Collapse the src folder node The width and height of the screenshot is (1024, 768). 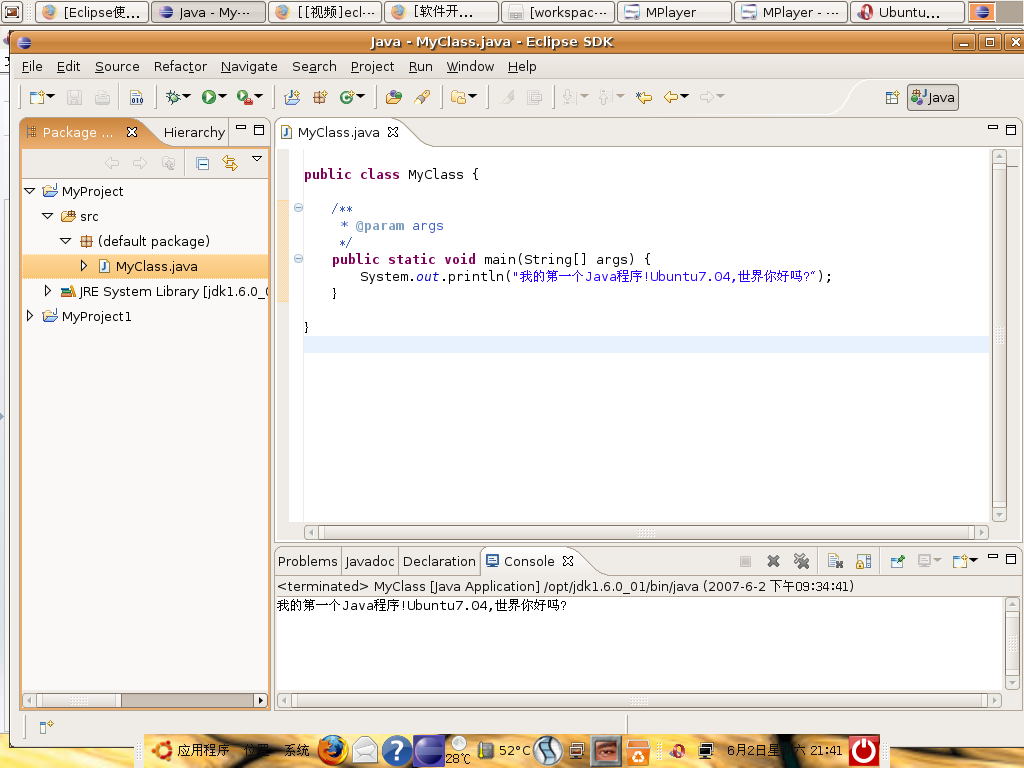point(48,216)
